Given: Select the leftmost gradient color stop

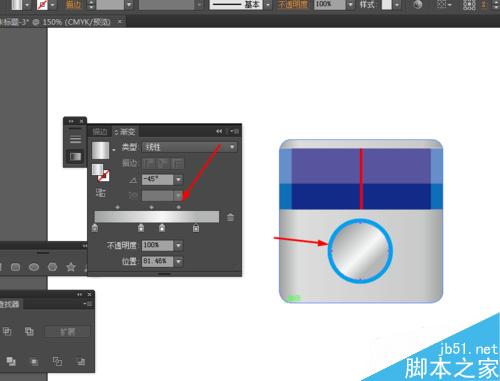Looking at the screenshot, I should pos(95,228).
